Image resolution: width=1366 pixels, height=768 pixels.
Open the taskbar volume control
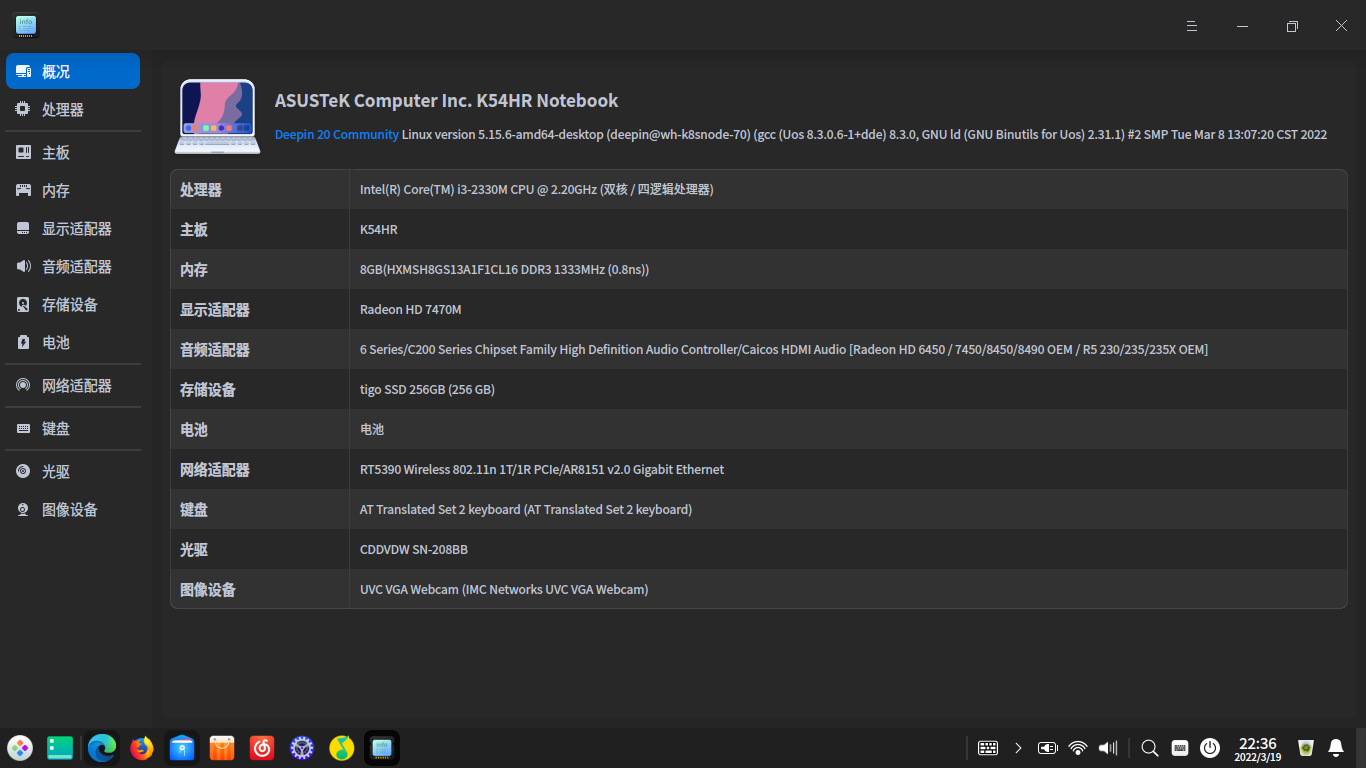pos(1108,748)
